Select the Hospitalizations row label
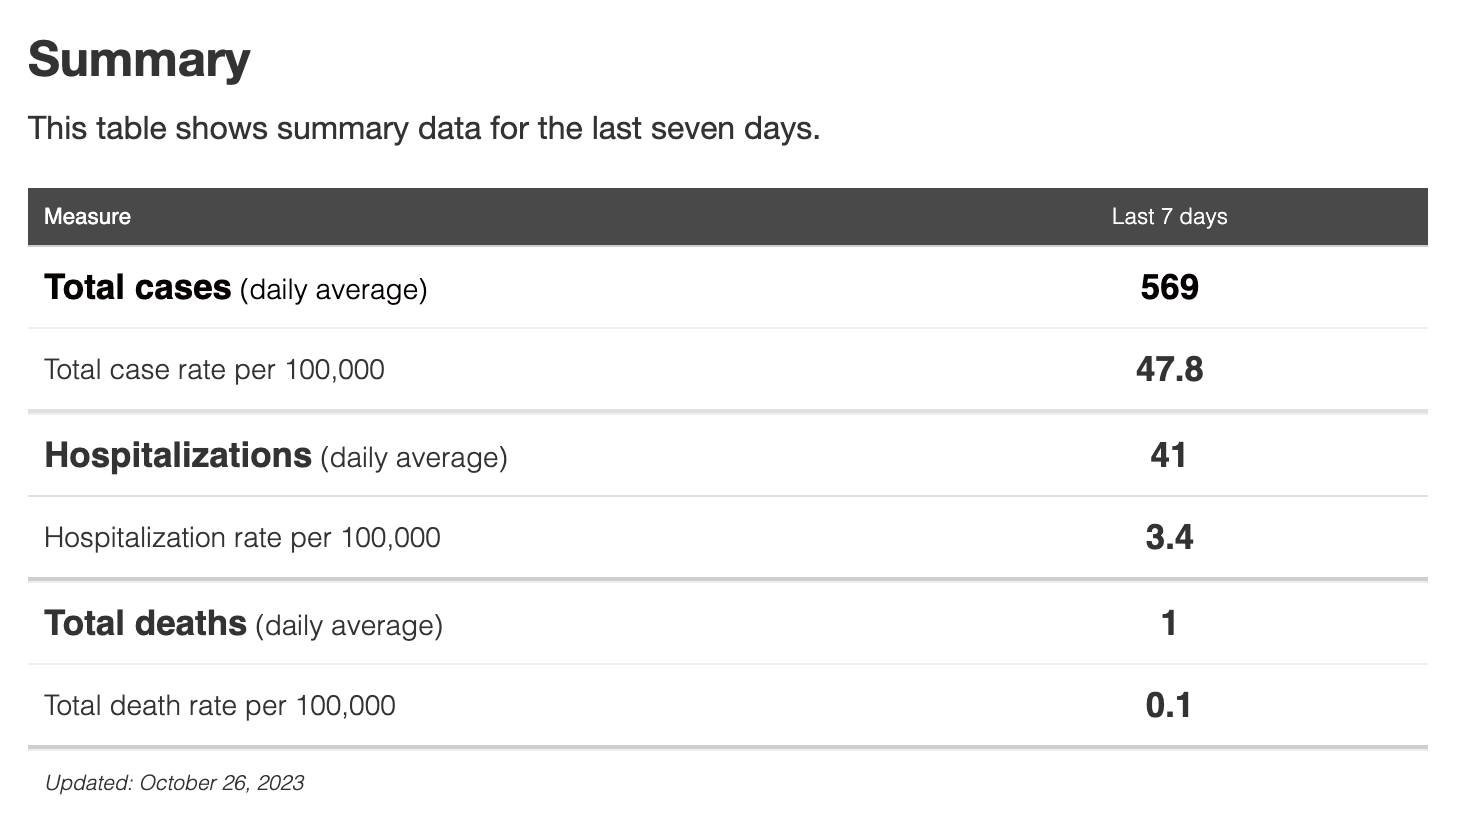The image size is (1474, 826). (x=178, y=456)
